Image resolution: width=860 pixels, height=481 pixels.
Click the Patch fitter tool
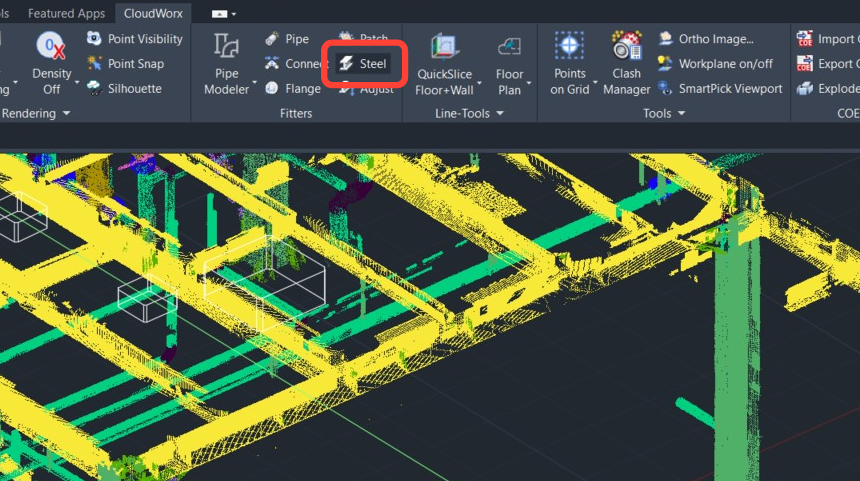click(363, 38)
